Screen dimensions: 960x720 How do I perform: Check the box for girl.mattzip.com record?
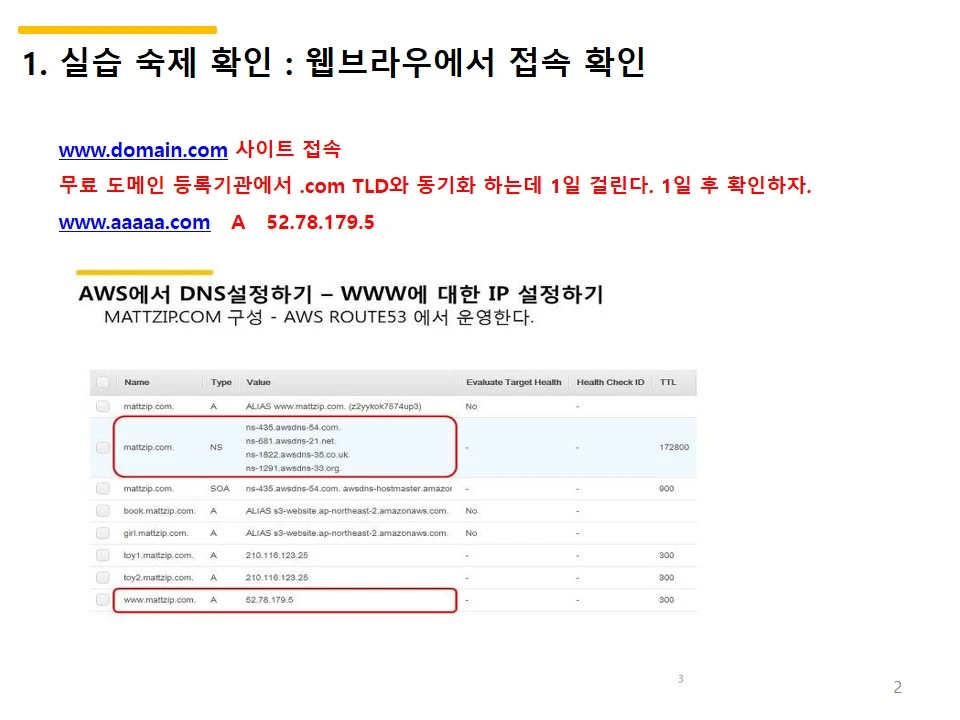(103, 533)
